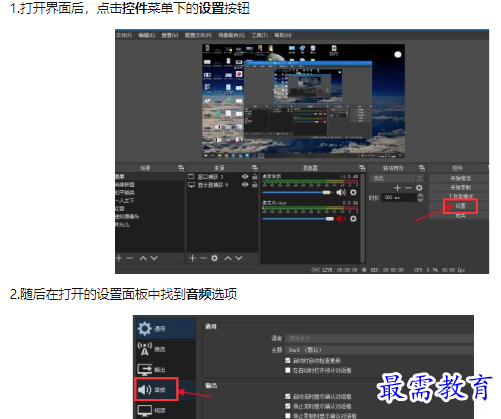The height and width of the screenshot is (419, 501).
Task: Open the 工具(T) menu
Action: click(259, 35)
